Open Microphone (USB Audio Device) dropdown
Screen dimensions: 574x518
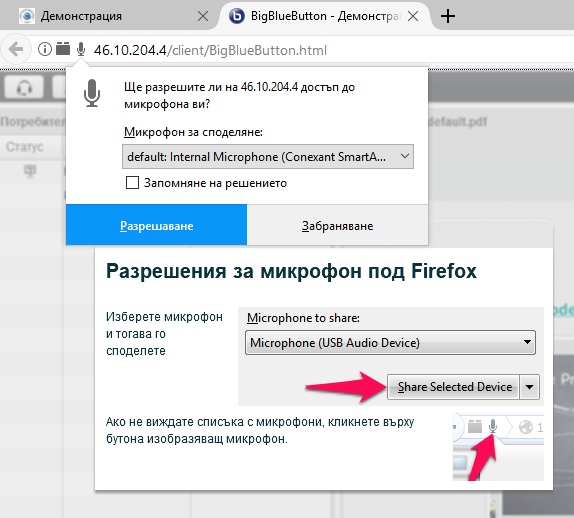[x=390, y=343]
